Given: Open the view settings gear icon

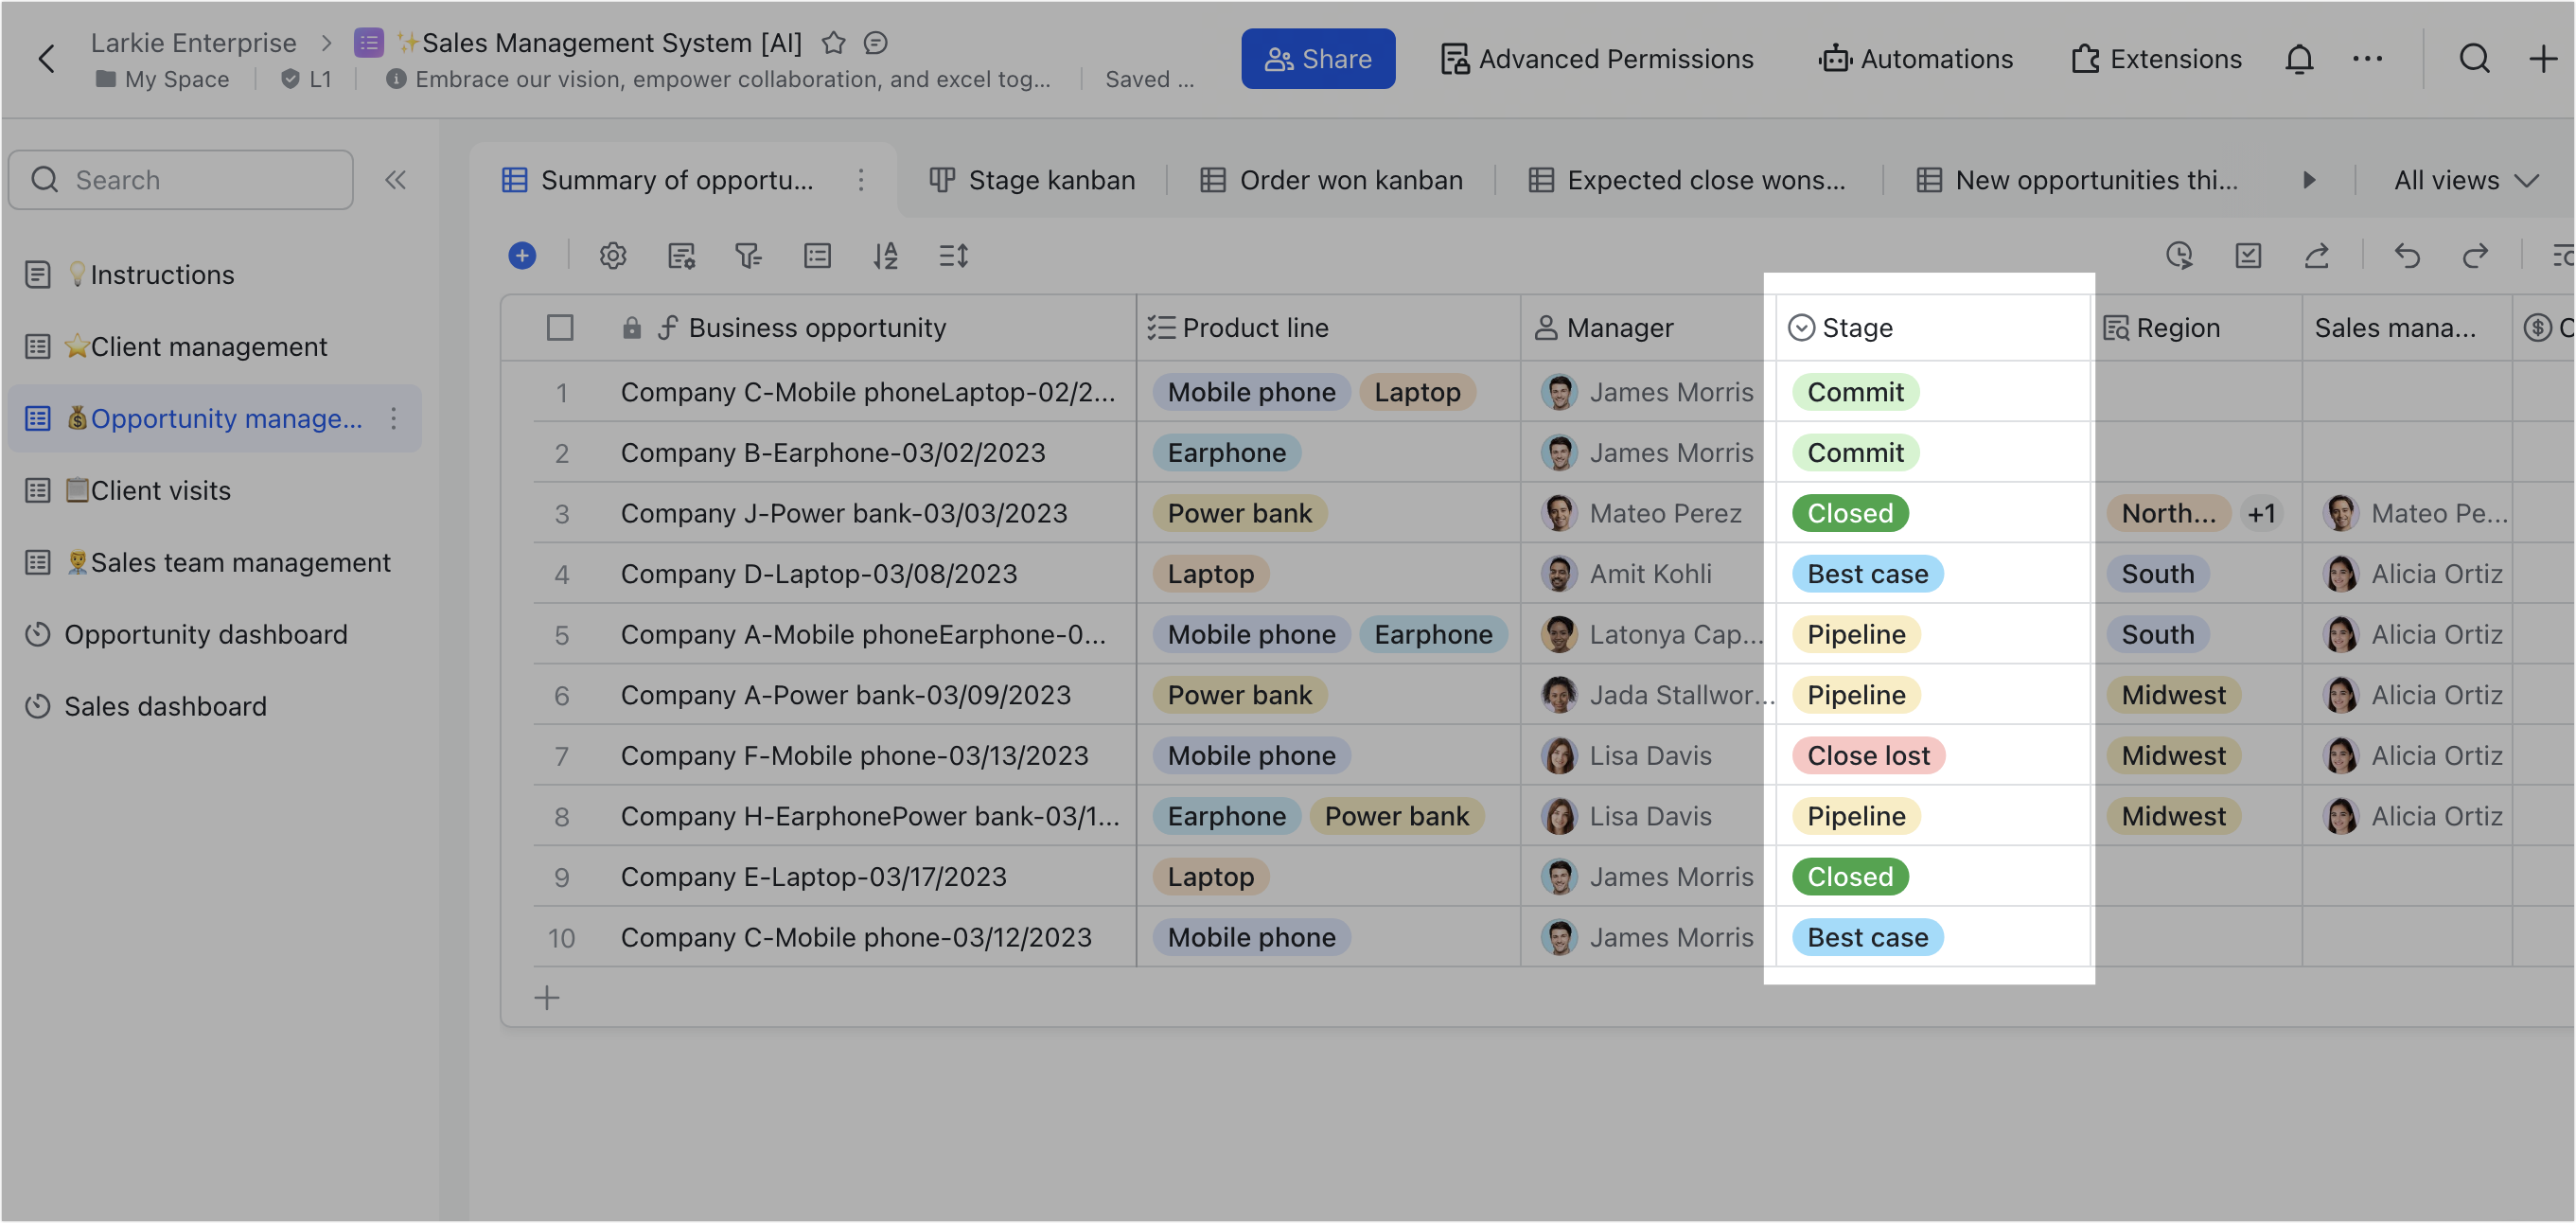Looking at the screenshot, I should (613, 256).
